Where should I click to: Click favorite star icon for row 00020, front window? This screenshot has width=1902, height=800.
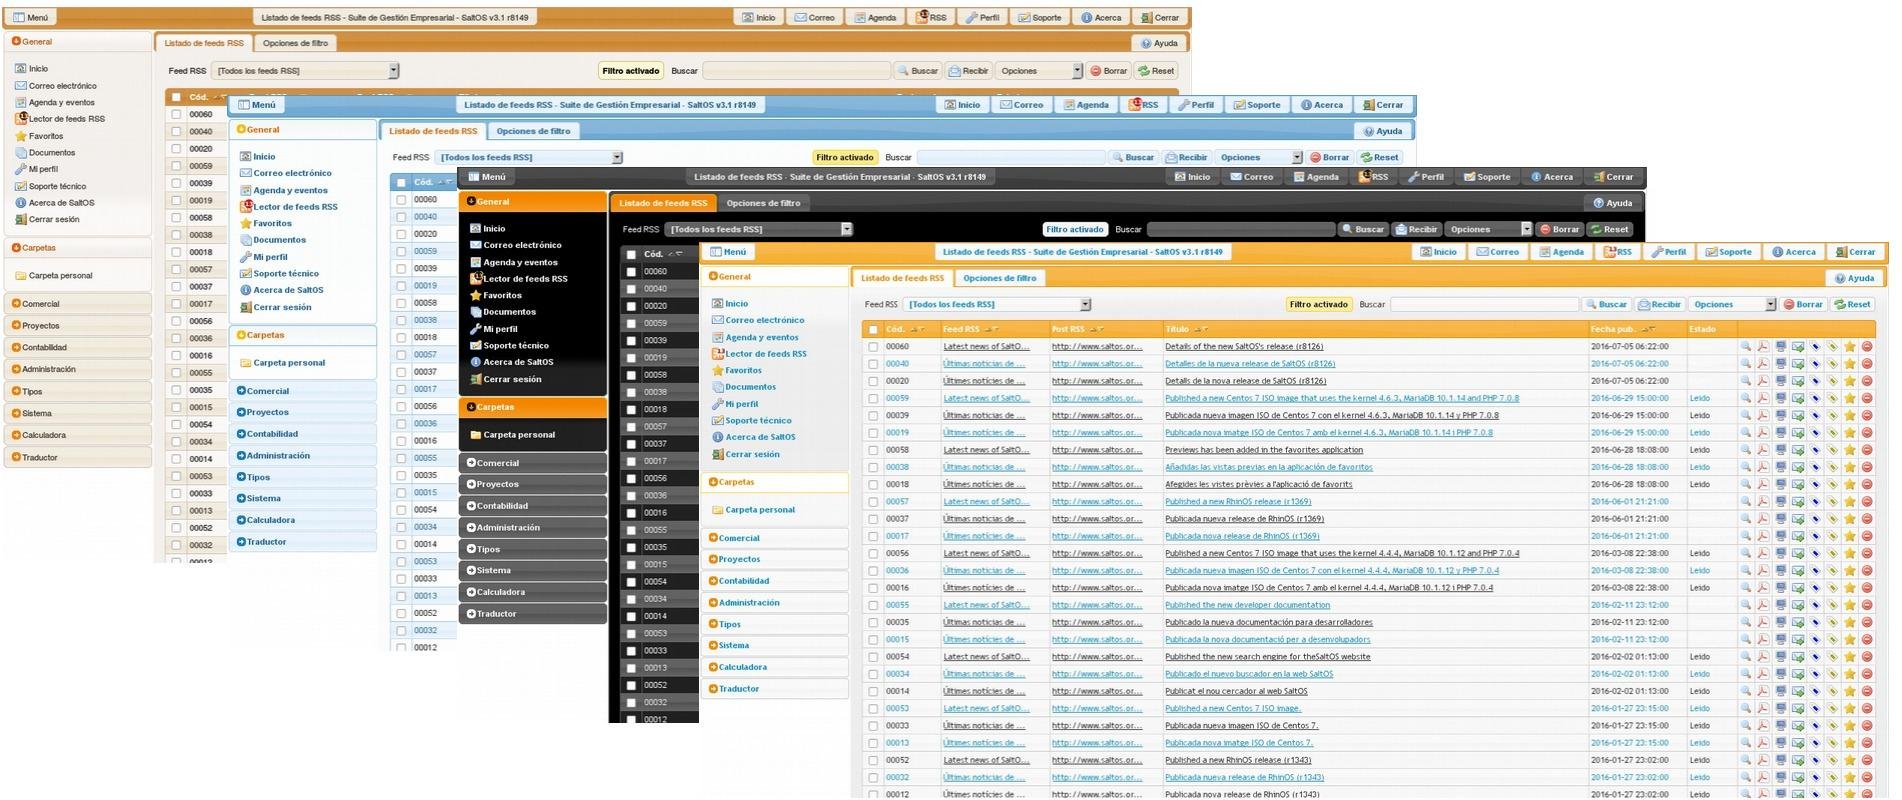(x=1850, y=381)
